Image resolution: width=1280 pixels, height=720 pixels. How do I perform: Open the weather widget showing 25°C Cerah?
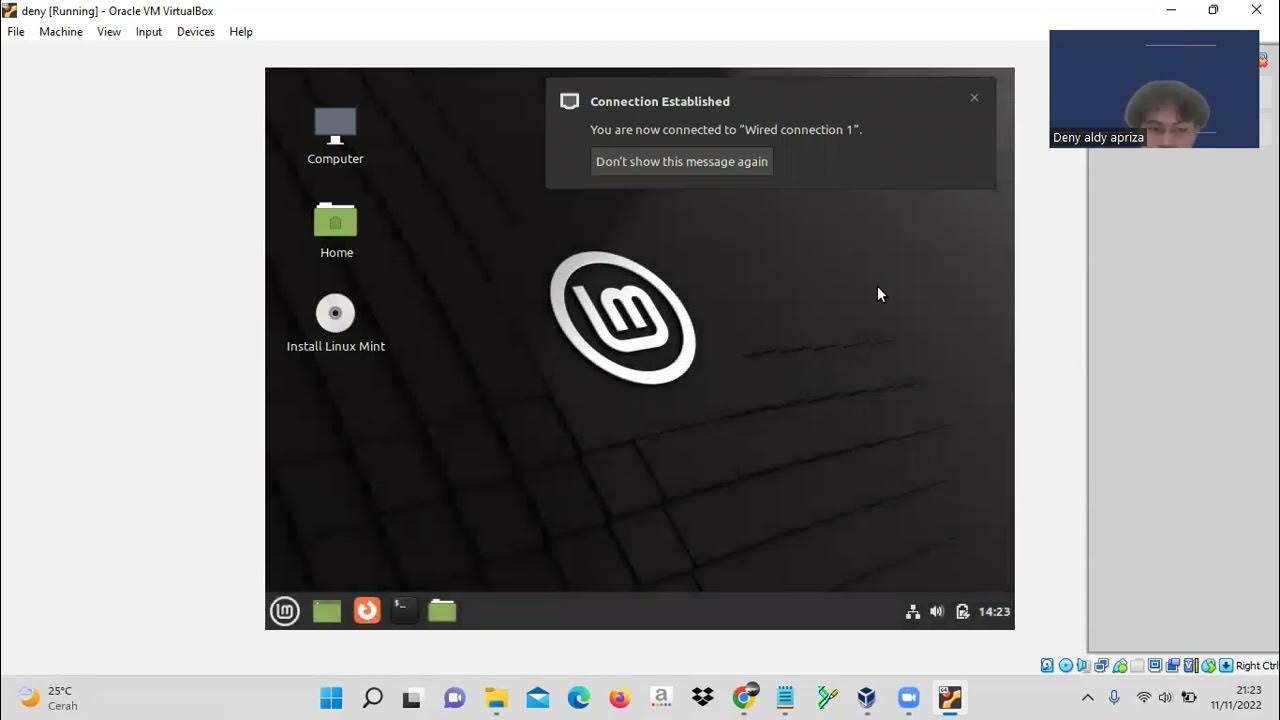point(48,697)
